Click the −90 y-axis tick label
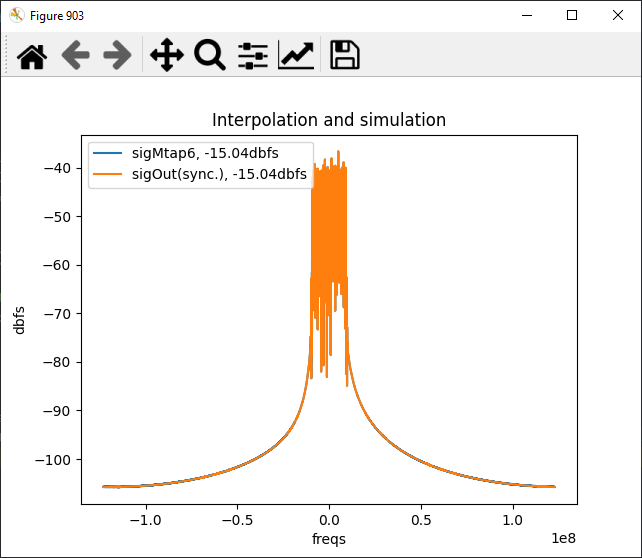The width and height of the screenshot is (642, 558). coord(57,411)
